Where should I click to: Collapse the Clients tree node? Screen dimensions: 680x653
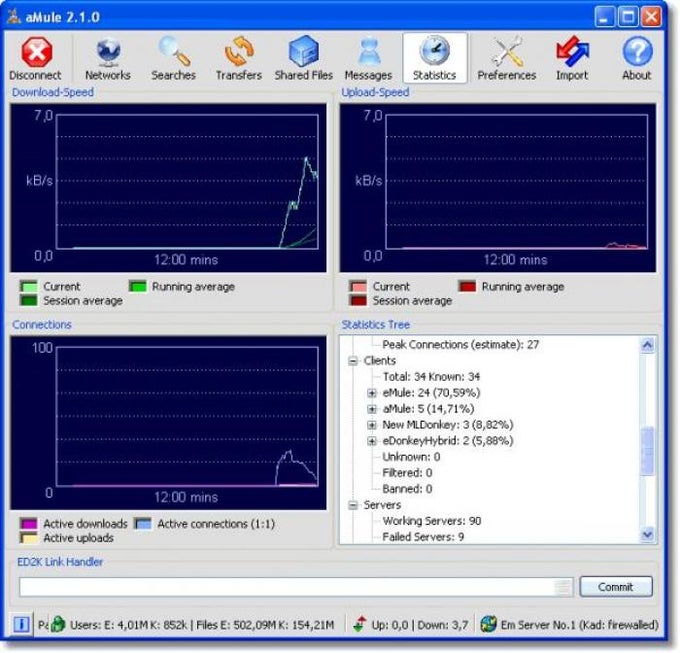[353, 361]
